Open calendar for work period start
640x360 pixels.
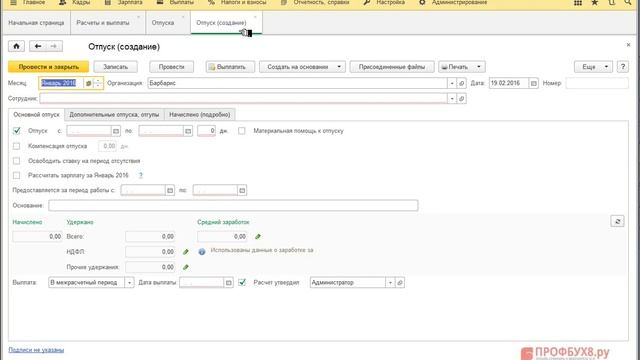170,190
